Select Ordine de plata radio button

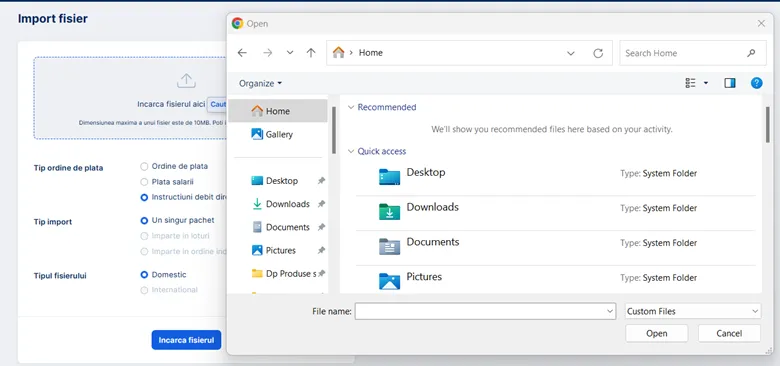(x=144, y=167)
